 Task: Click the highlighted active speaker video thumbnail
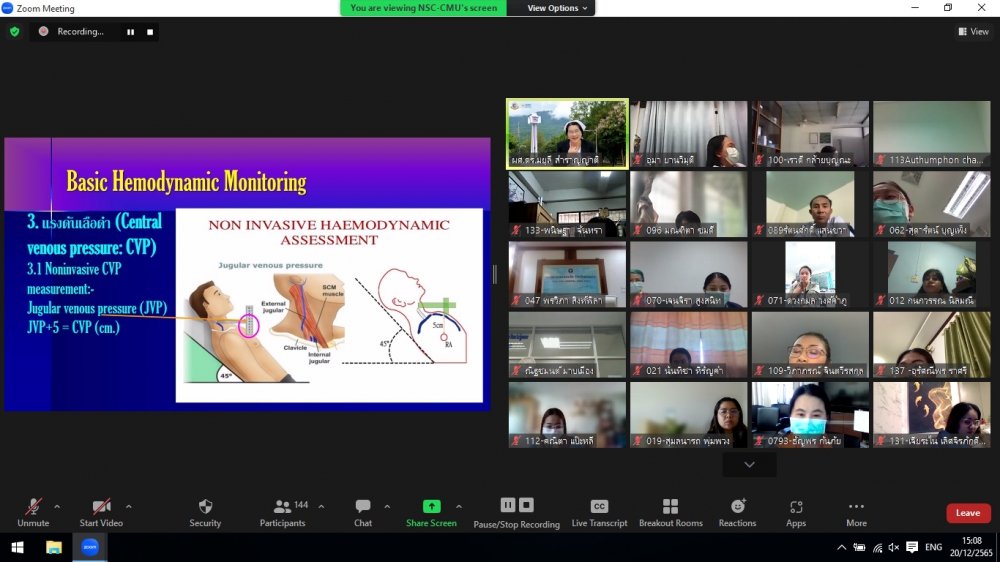[x=567, y=132]
